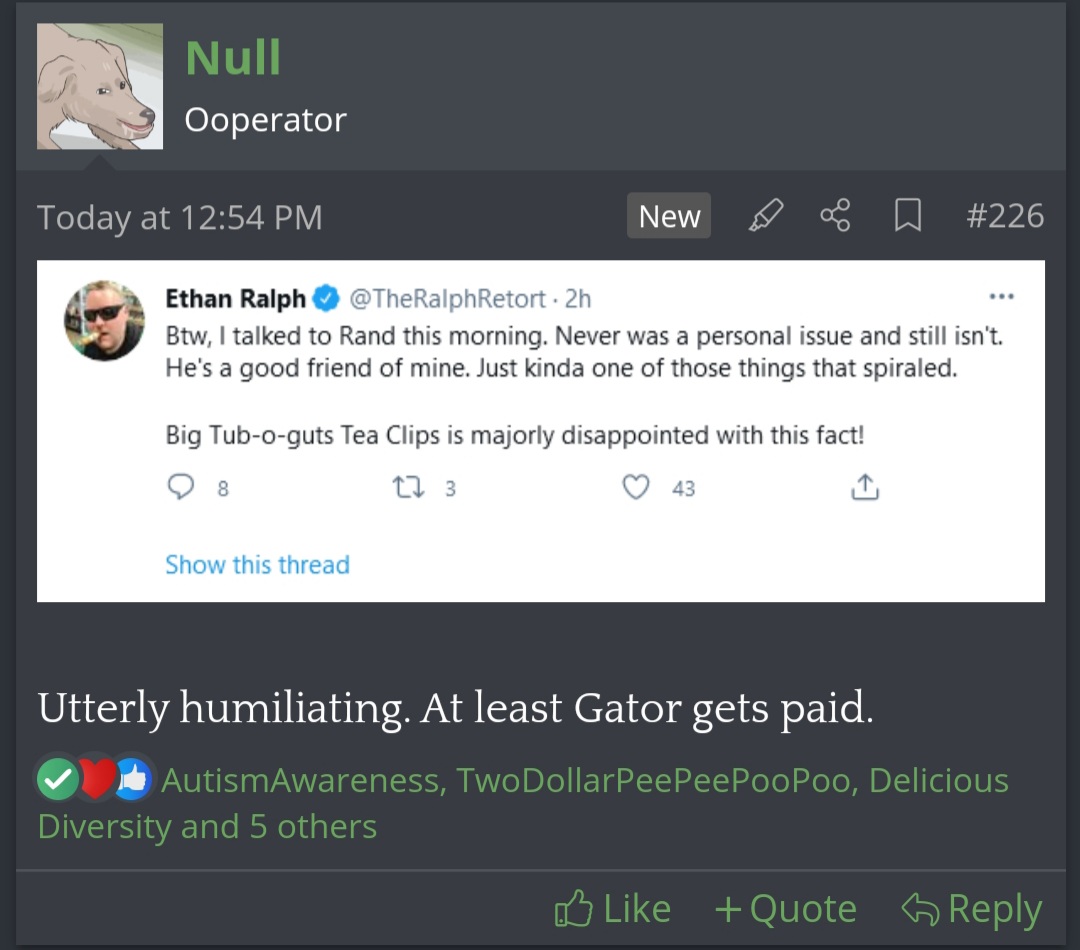The image size is (1080, 950).
Task: Click the green checkmark reaction icon
Action: [x=58, y=780]
